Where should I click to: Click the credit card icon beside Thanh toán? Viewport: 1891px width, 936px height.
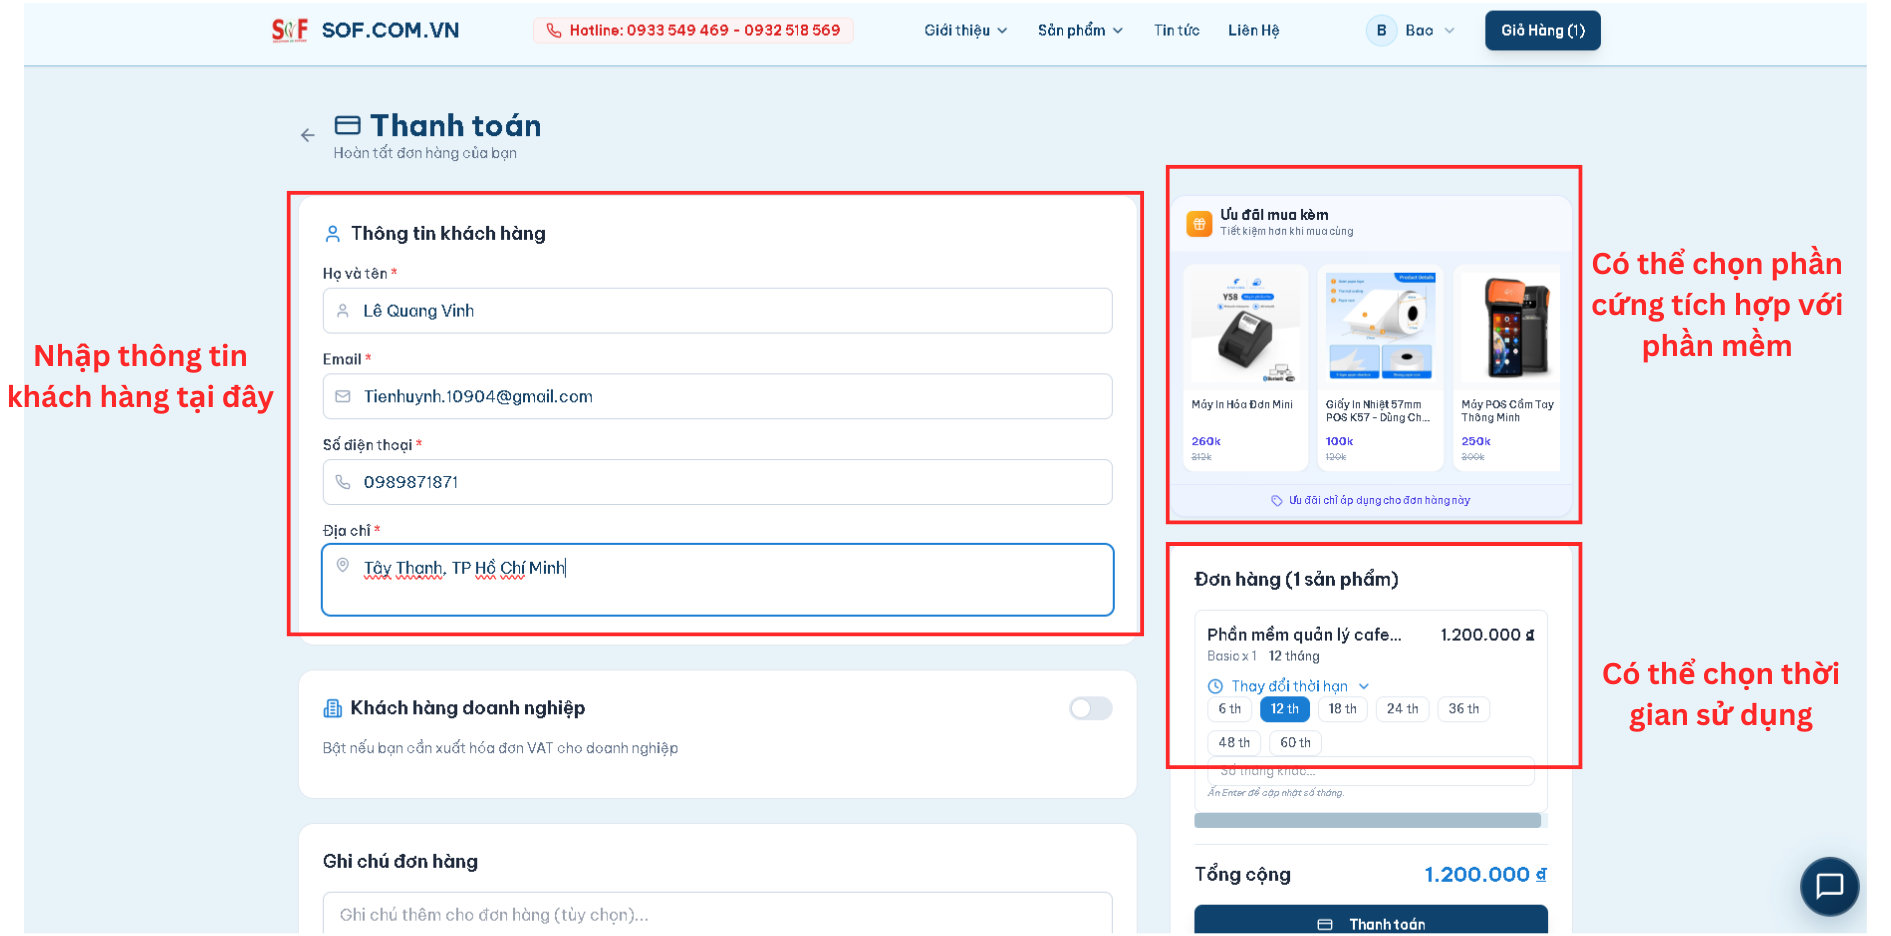347,125
